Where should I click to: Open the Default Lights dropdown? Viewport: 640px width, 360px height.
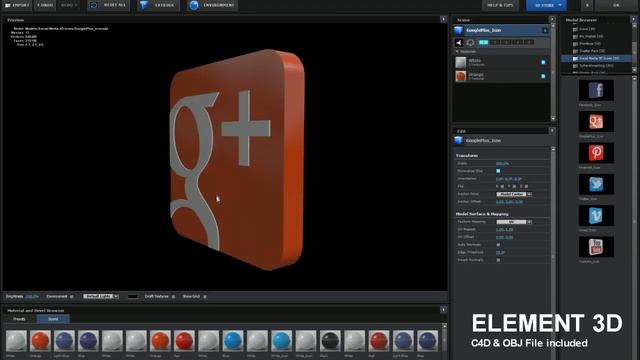click(x=101, y=296)
